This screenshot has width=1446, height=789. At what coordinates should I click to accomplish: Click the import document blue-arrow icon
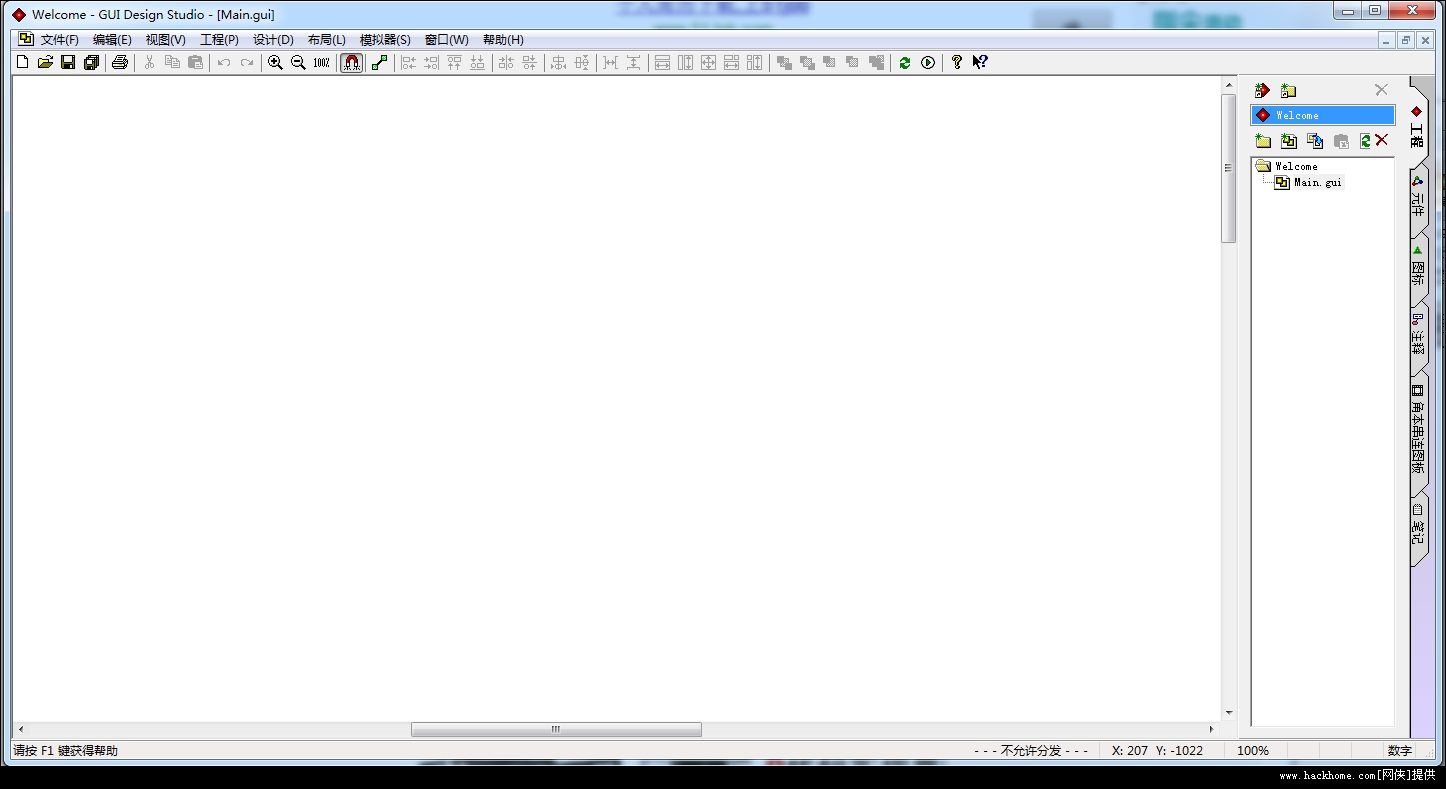[1315, 141]
